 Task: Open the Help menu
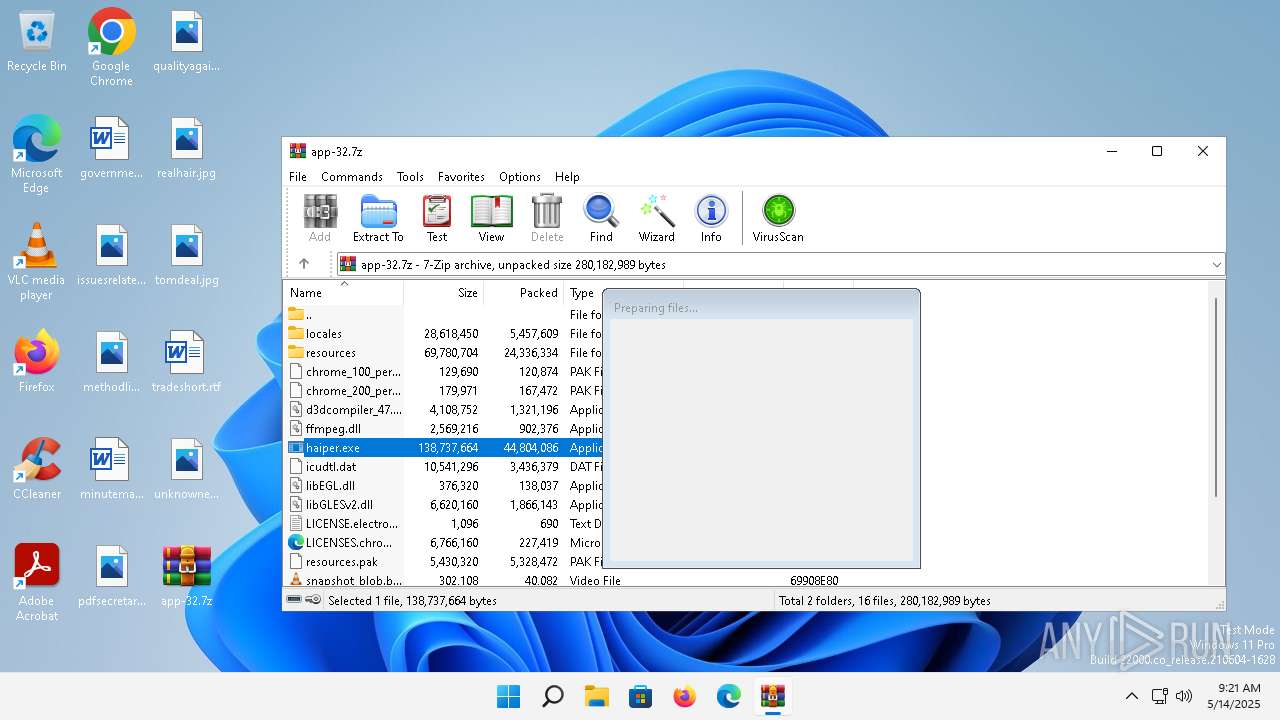pos(567,176)
